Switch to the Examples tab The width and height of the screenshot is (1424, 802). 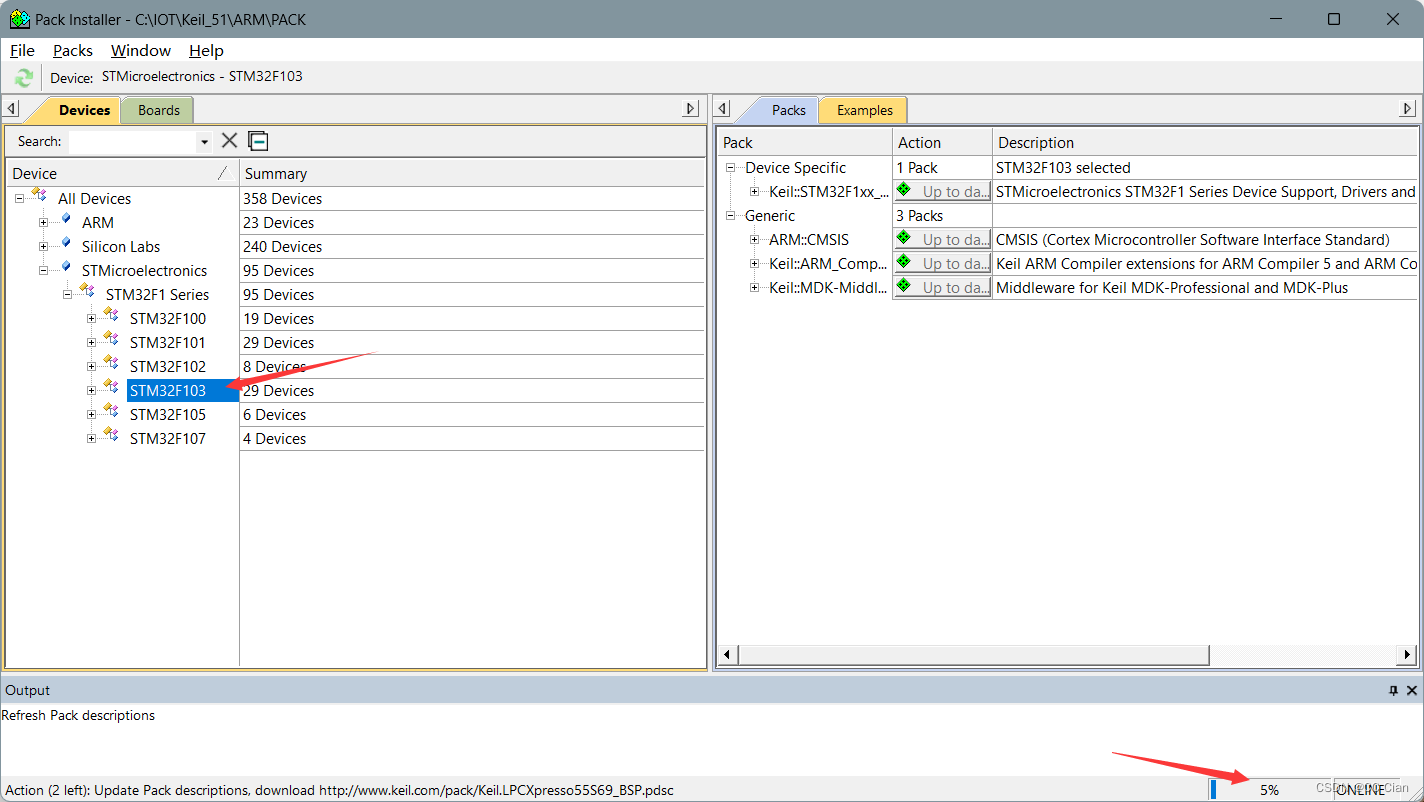(865, 110)
